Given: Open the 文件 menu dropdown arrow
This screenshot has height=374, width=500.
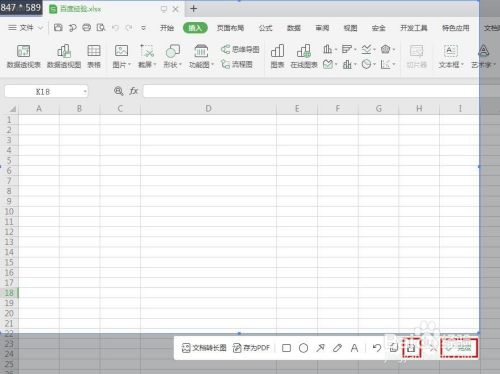Looking at the screenshot, I should 40,28.
